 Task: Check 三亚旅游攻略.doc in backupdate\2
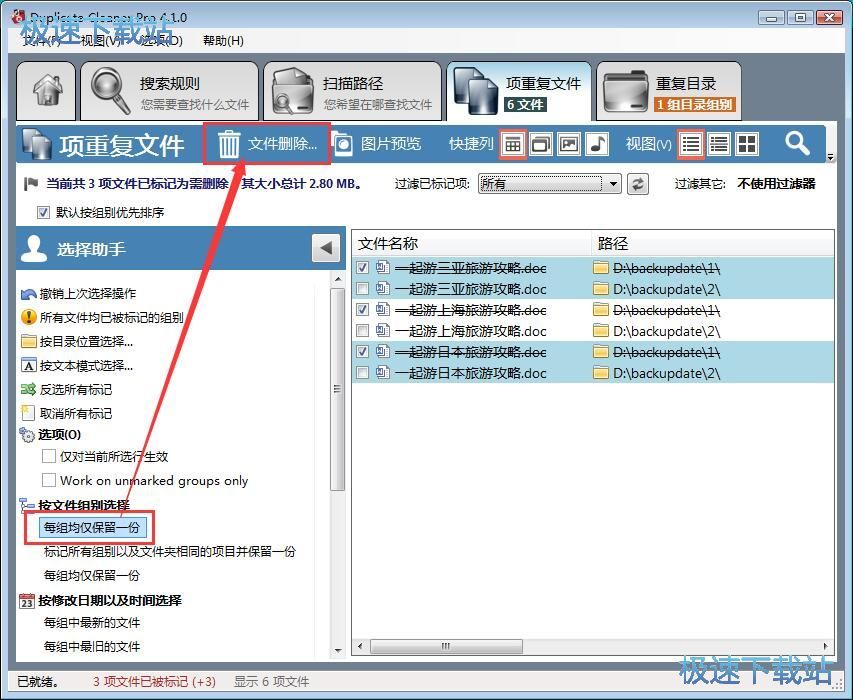[x=362, y=289]
